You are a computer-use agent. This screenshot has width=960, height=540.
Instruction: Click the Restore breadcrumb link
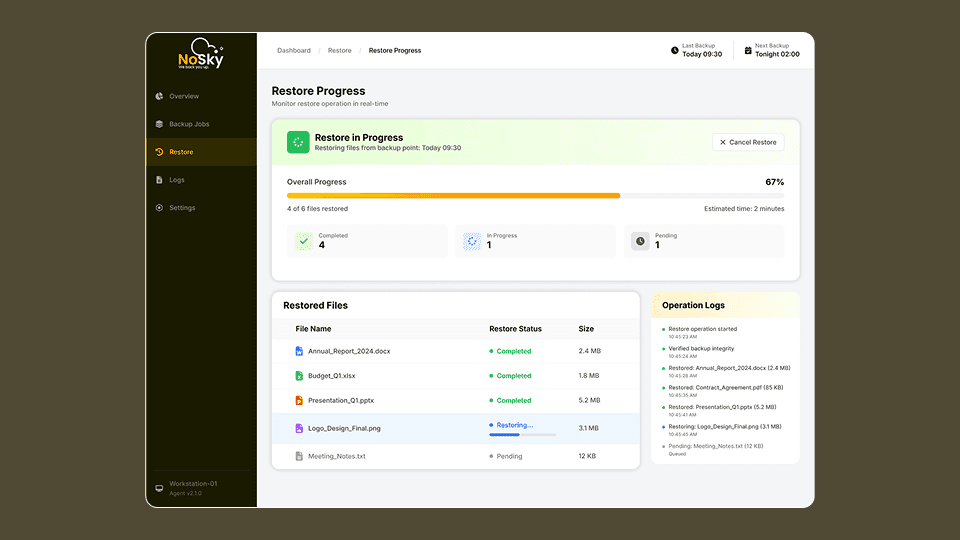(340, 50)
